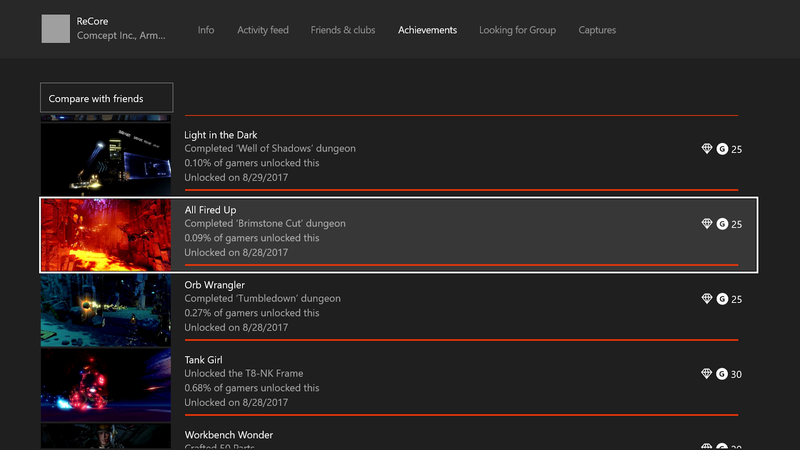This screenshot has height=450, width=800.
Task: Open the Friends & clubs tab
Action: click(x=343, y=30)
